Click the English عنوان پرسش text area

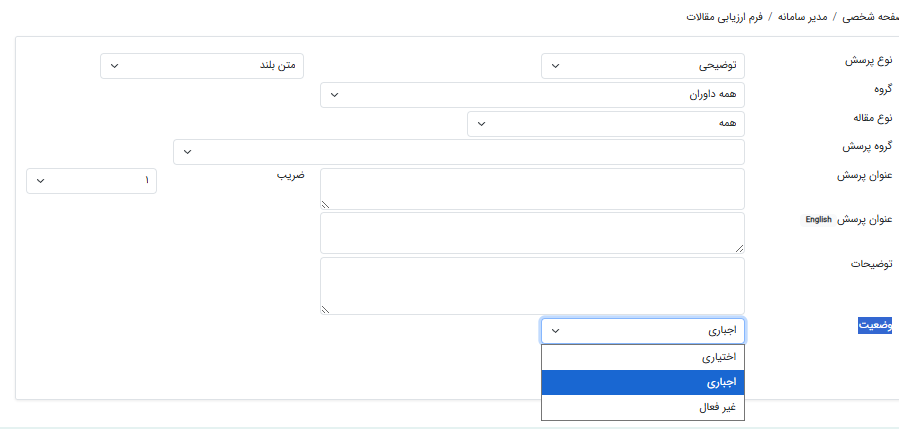(x=532, y=232)
